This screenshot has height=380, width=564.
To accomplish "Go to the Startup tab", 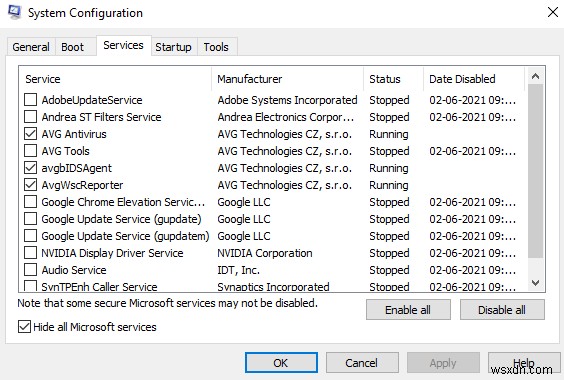I will 173,47.
